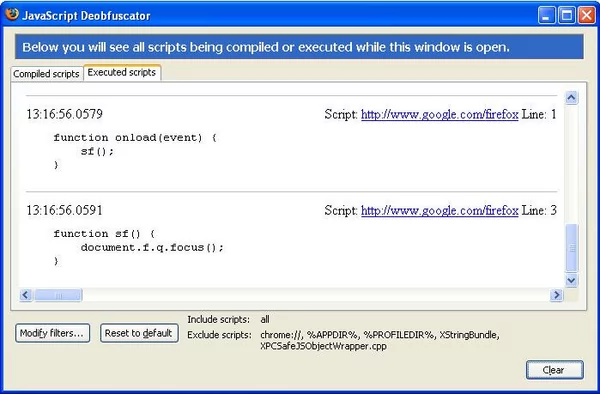Click the vertical scrollbar thumb

[571, 248]
